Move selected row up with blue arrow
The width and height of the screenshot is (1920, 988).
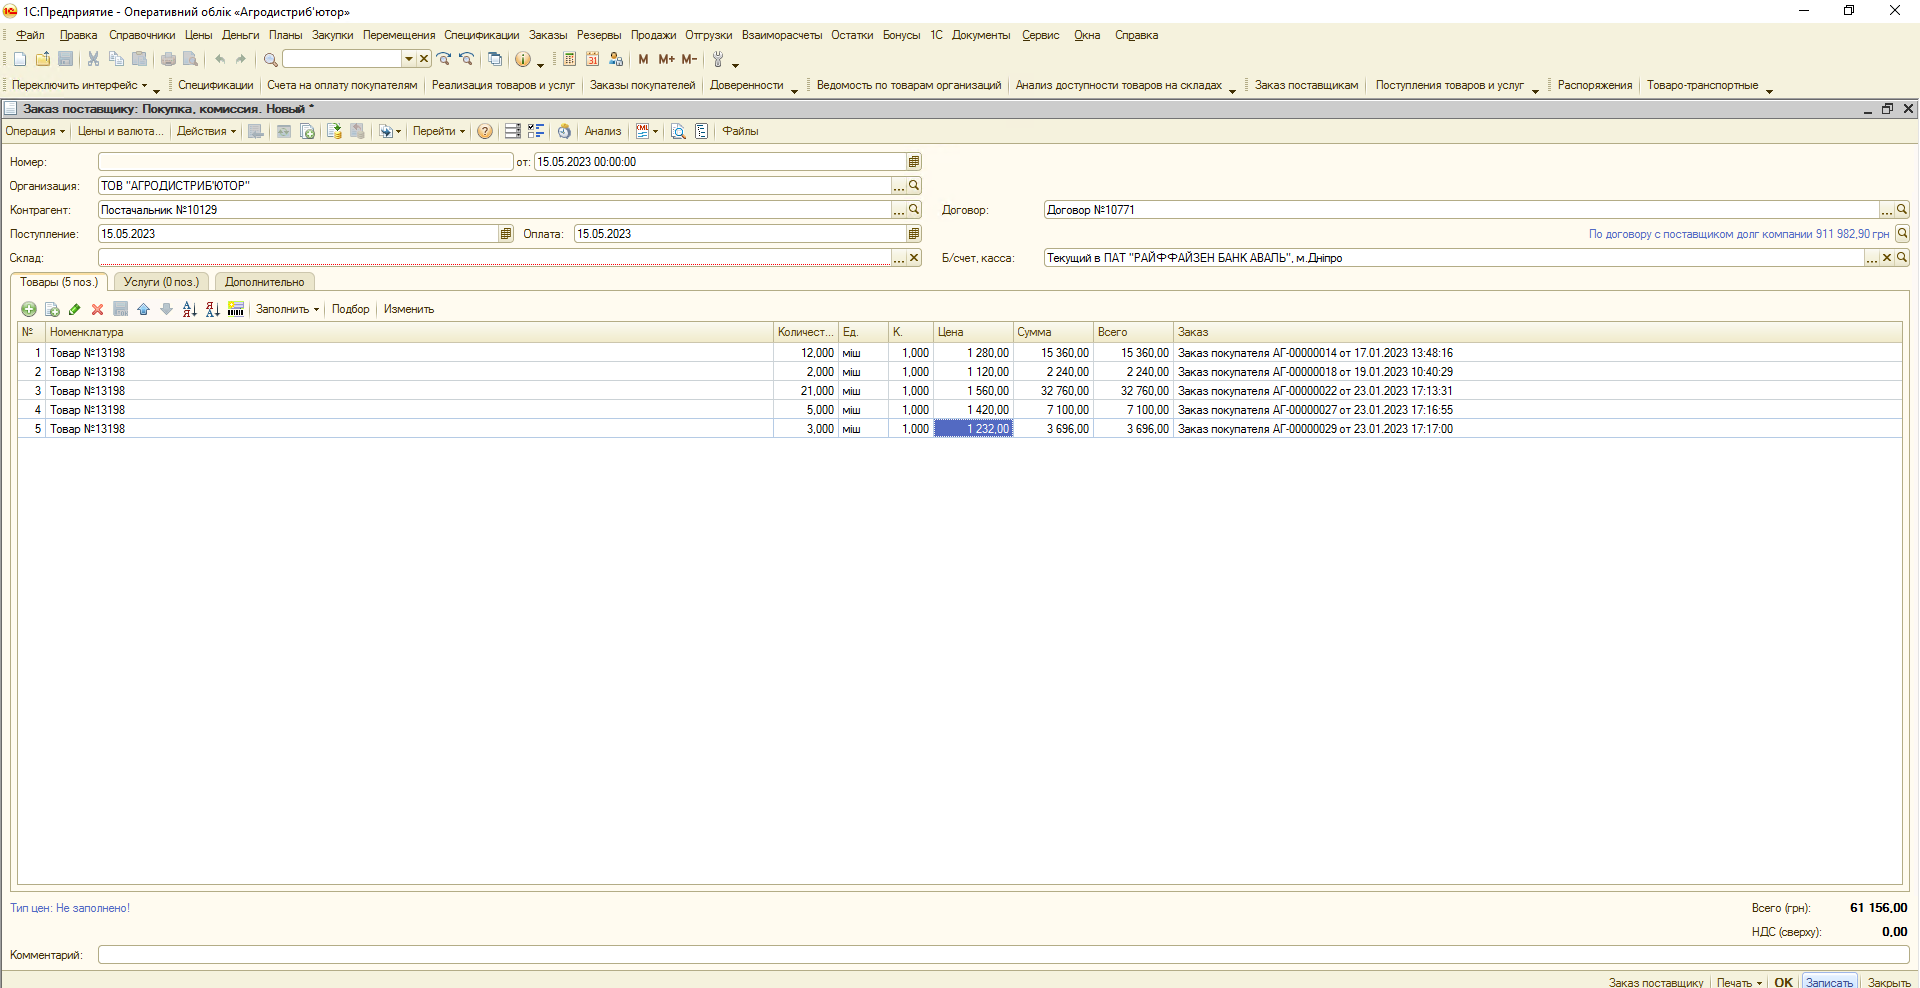(143, 310)
